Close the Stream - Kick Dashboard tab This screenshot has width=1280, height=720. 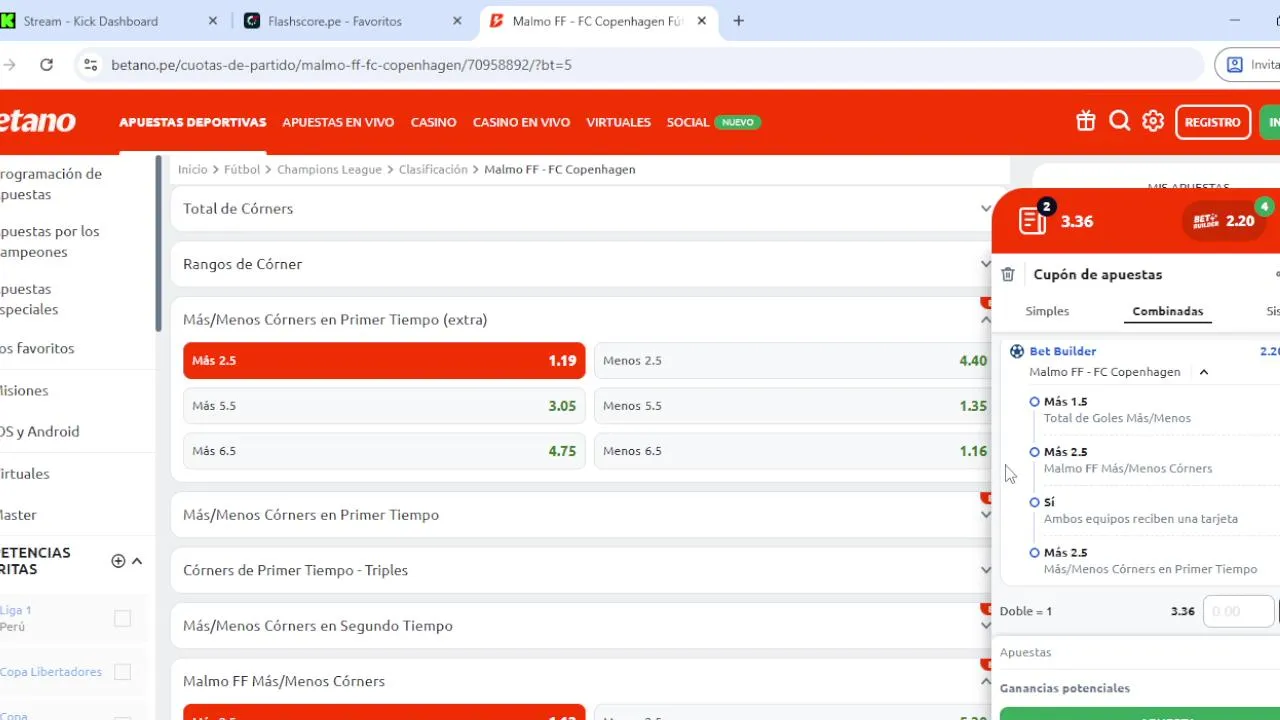click(213, 21)
